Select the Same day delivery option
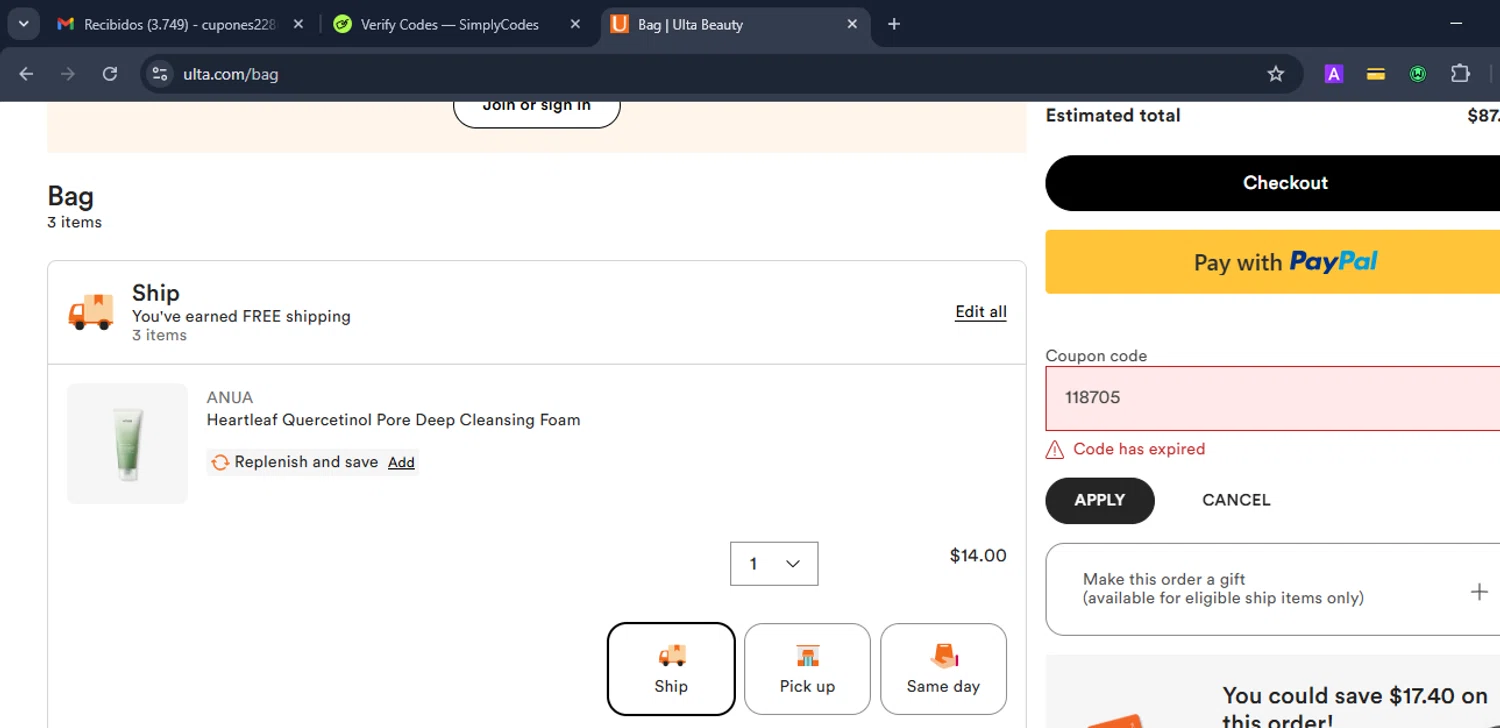The height and width of the screenshot is (728, 1500). point(943,669)
